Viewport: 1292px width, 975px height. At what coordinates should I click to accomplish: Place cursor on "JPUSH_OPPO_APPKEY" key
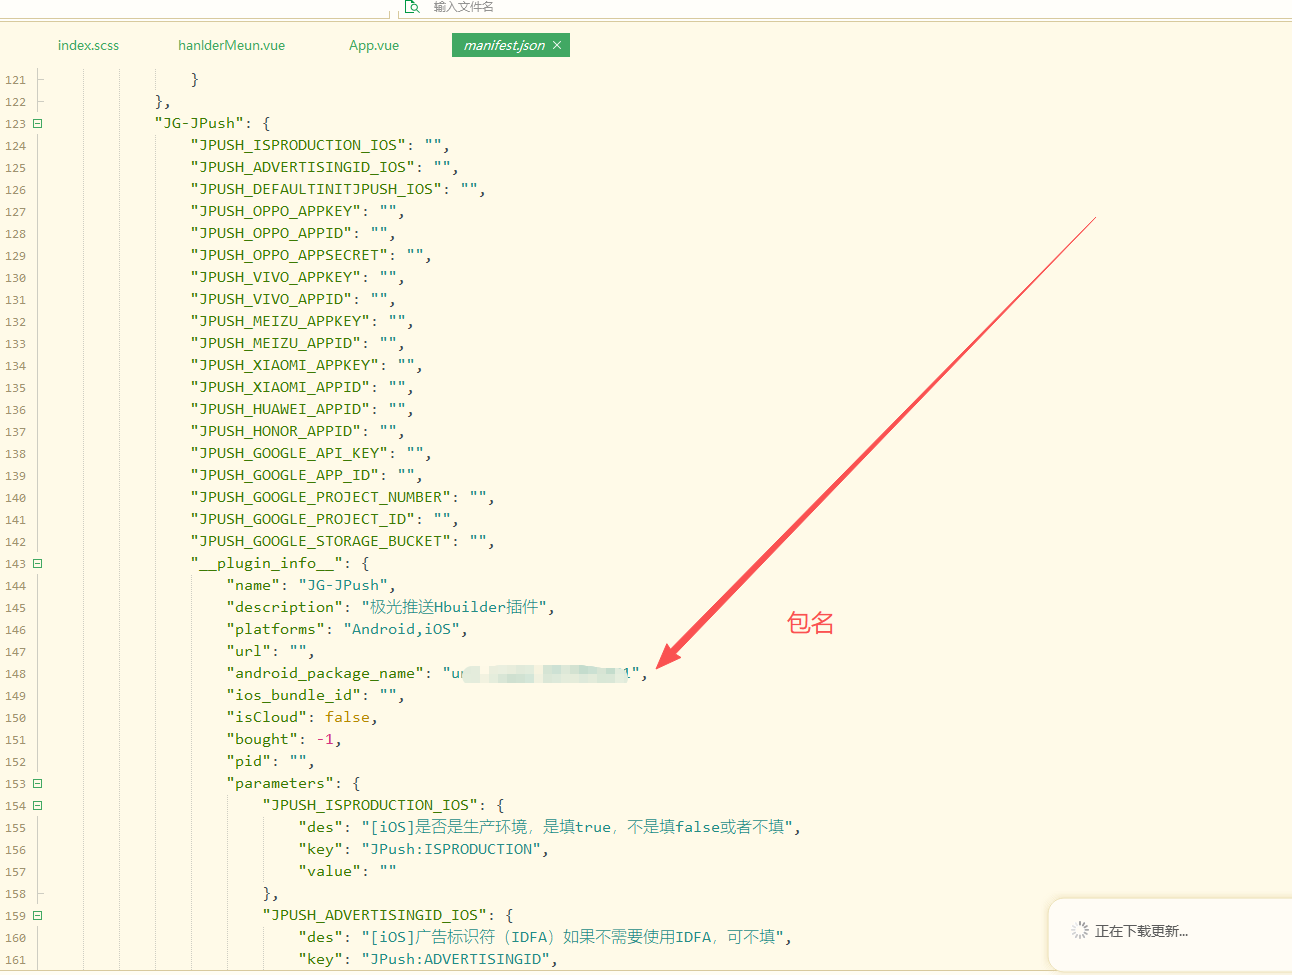point(275,211)
